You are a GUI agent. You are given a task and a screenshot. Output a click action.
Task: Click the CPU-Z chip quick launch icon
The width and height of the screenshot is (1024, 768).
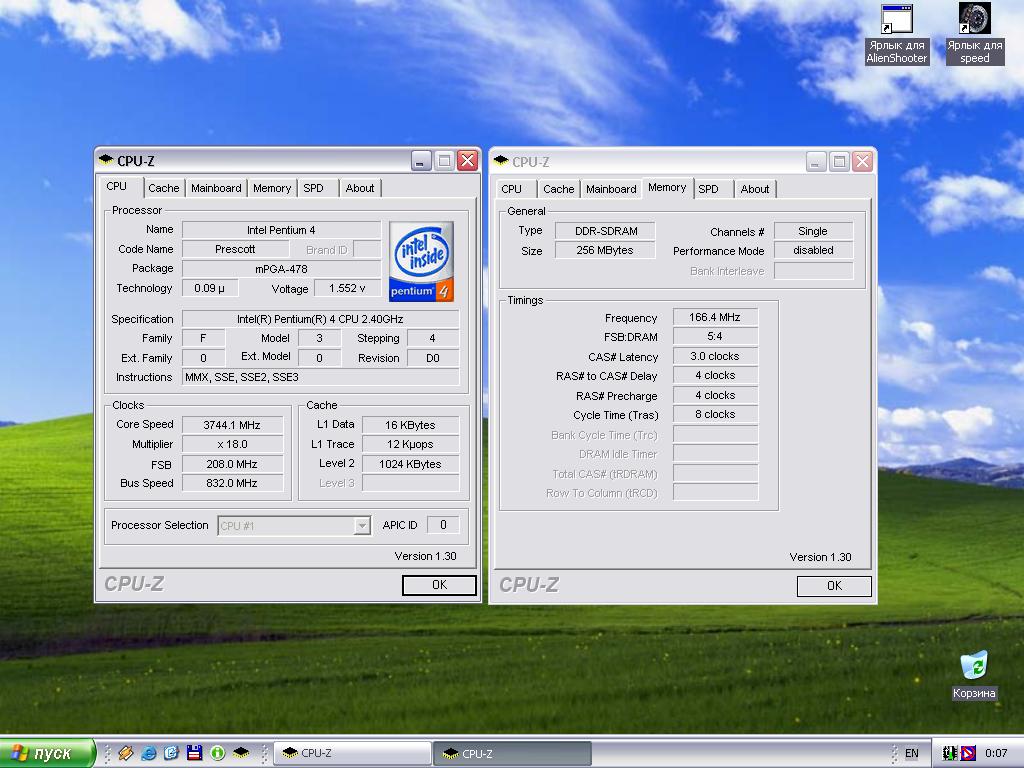(x=241, y=753)
